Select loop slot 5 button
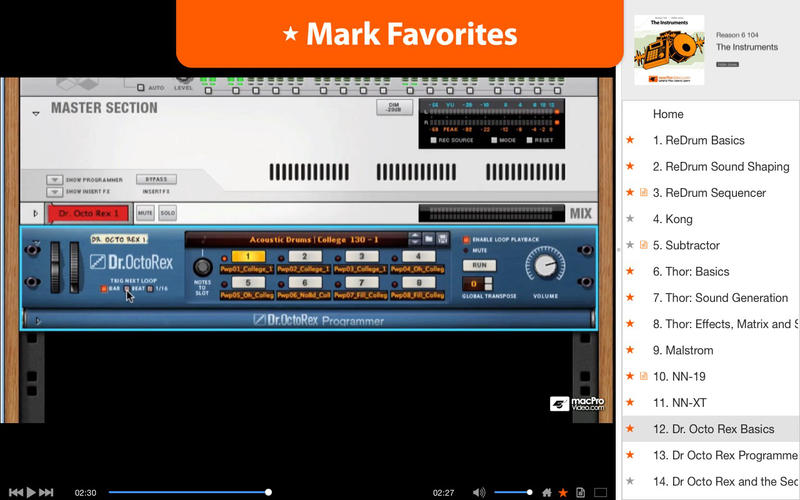 (248, 282)
